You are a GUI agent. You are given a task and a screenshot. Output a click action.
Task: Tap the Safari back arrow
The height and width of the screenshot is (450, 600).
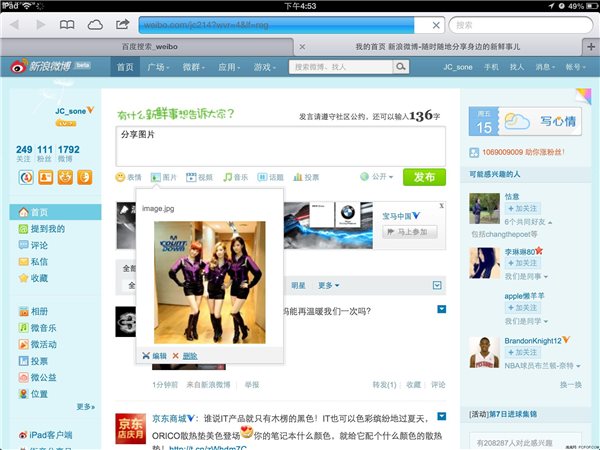[15, 25]
